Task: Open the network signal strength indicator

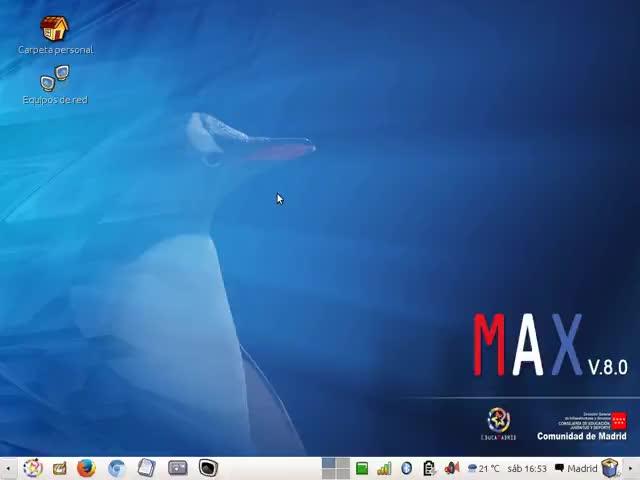Action: [384, 469]
